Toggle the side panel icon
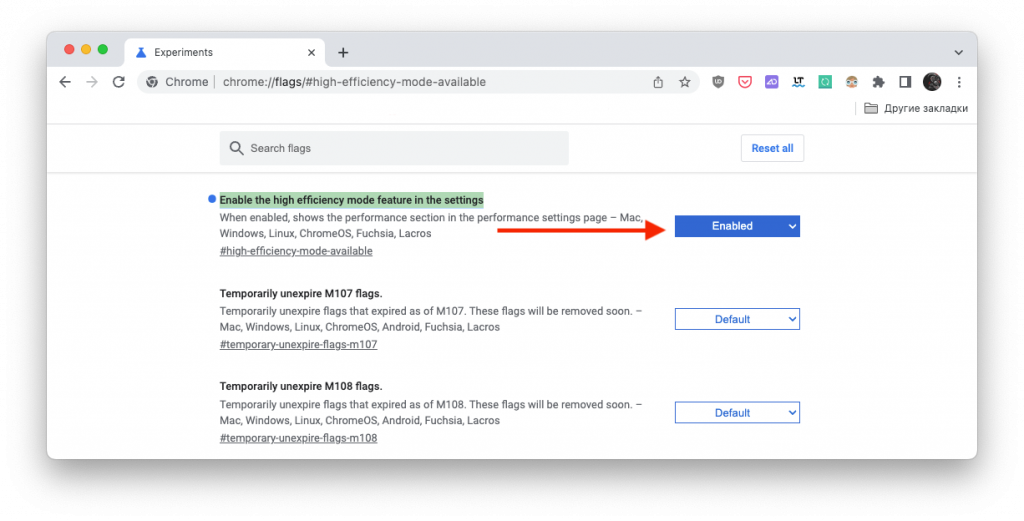This screenshot has height=521, width=1024. coord(904,82)
